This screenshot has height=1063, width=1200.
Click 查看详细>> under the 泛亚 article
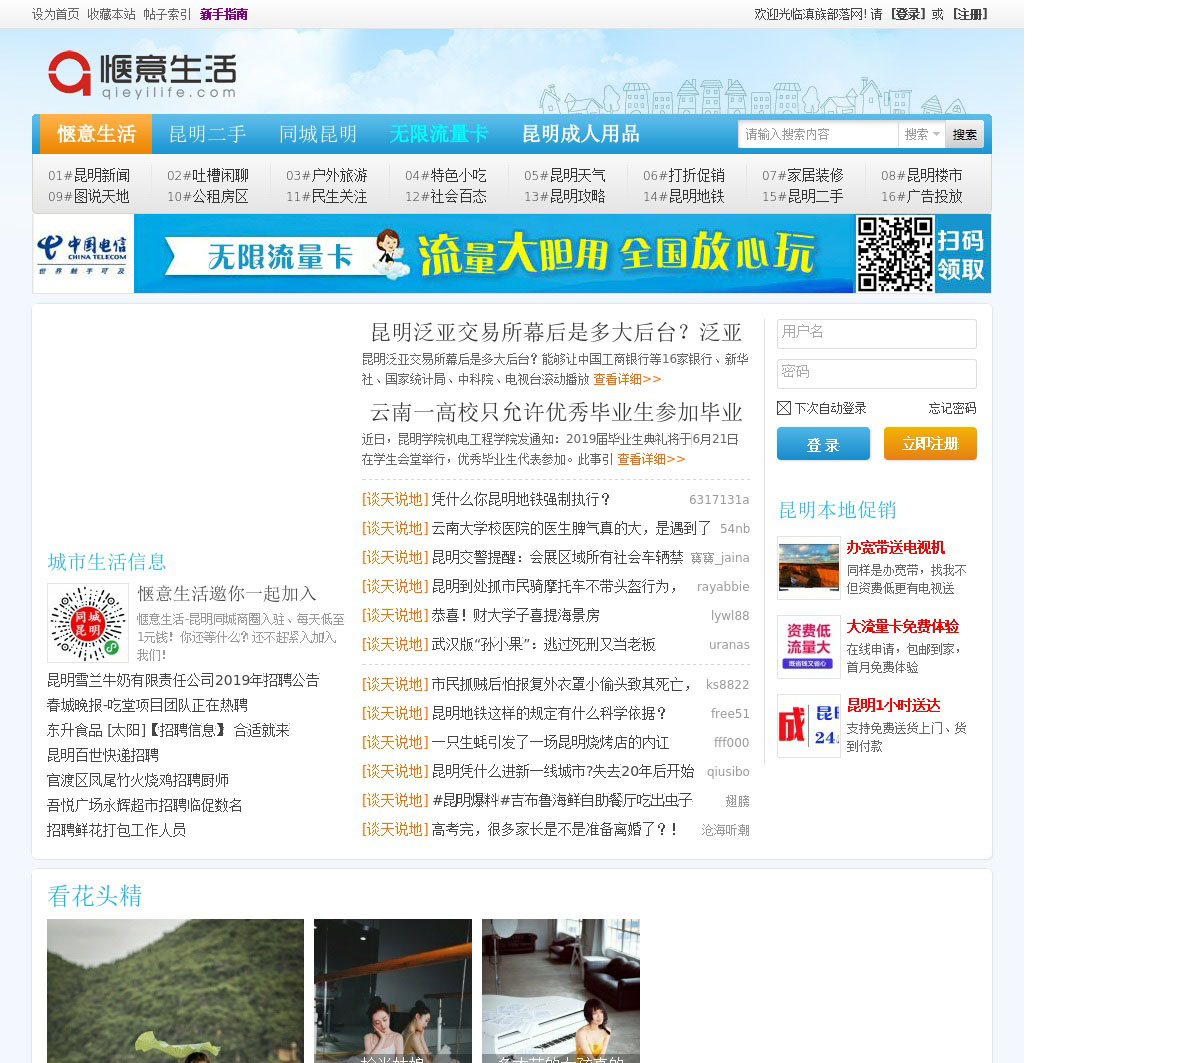point(627,380)
